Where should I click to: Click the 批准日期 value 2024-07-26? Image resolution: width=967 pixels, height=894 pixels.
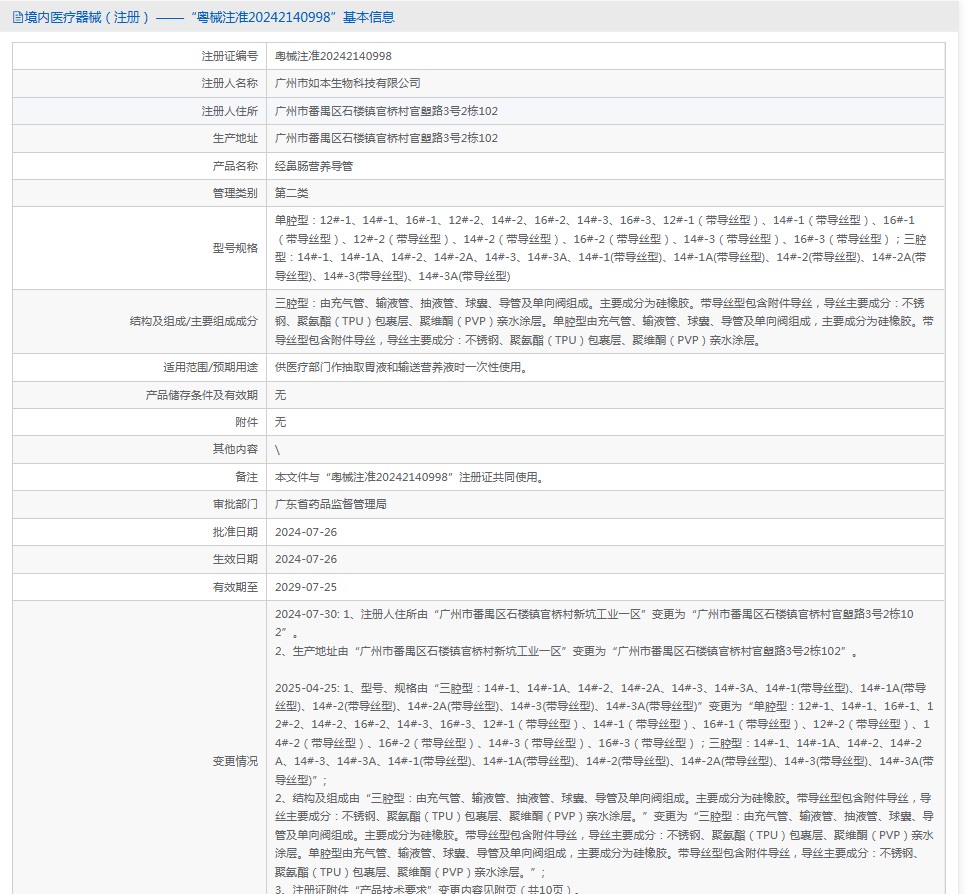pos(306,532)
